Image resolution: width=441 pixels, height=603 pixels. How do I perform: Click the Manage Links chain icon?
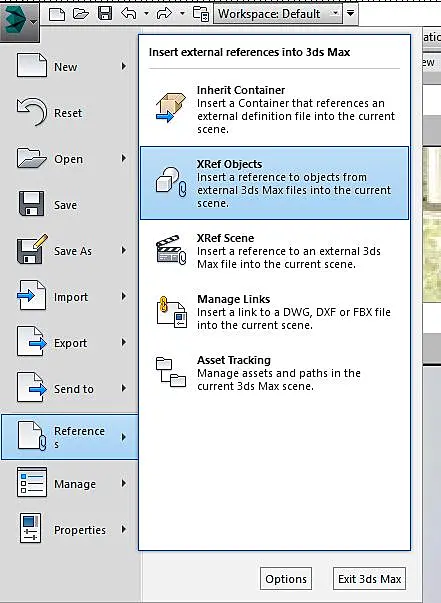point(171,311)
